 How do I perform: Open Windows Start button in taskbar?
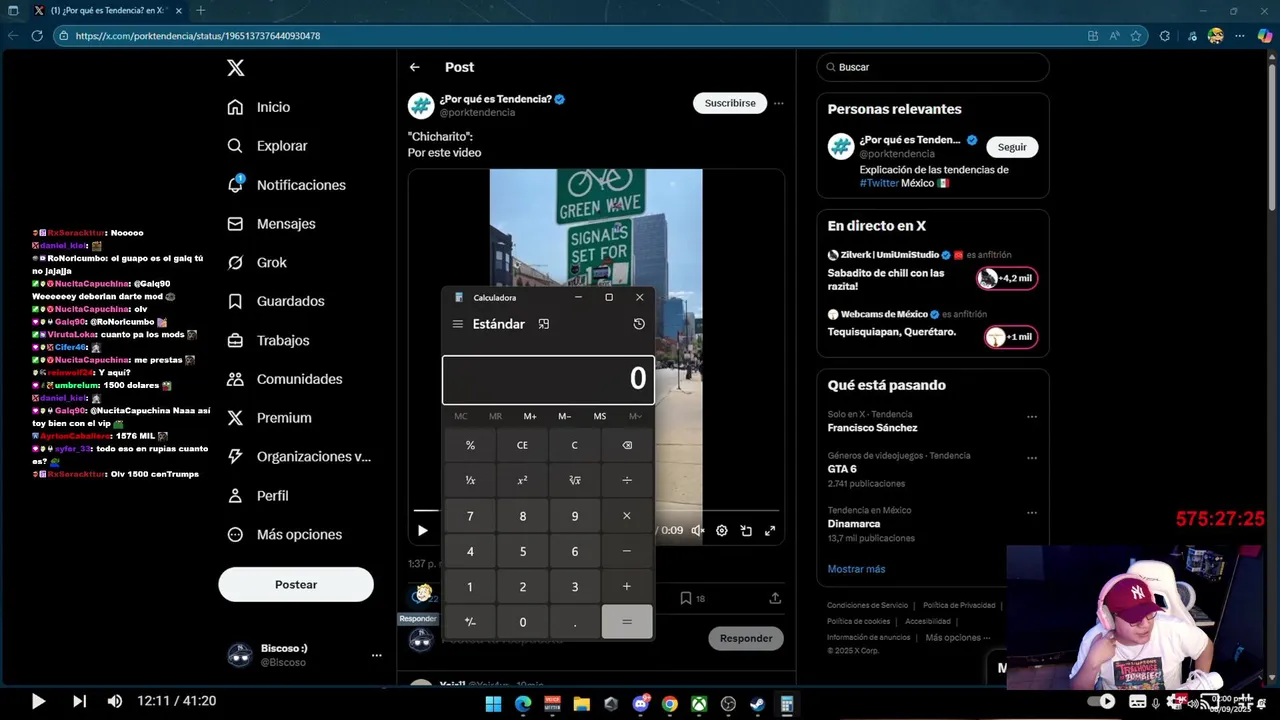pyautogui.click(x=493, y=704)
